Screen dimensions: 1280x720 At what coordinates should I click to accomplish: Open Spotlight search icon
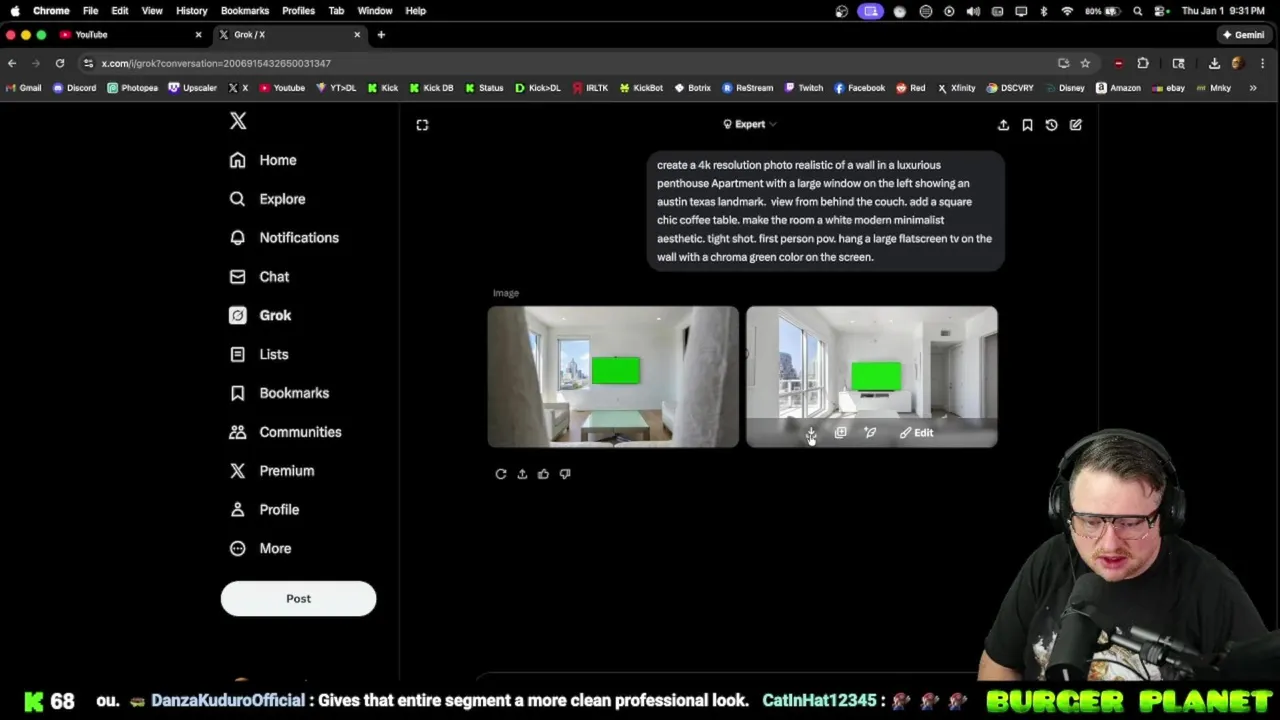(x=1138, y=11)
